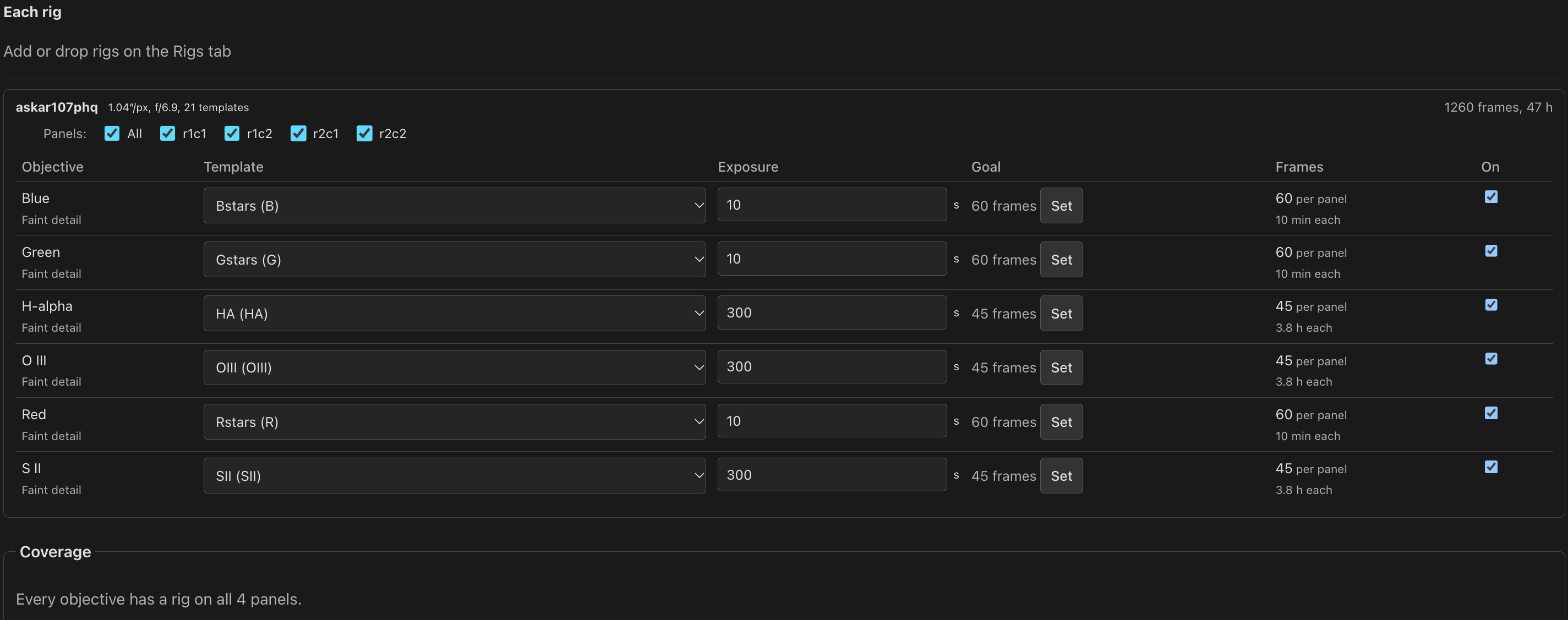The height and width of the screenshot is (620, 1568).
Task: Uncheck the r1c2 panel checkbox
Action: [x=232, y=133]
